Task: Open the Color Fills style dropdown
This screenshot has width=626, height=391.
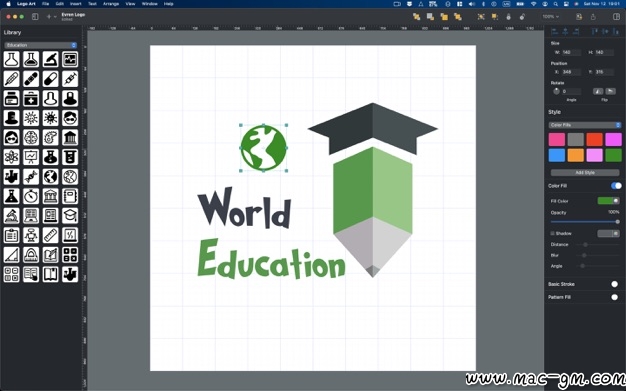Action: [585, 125]
